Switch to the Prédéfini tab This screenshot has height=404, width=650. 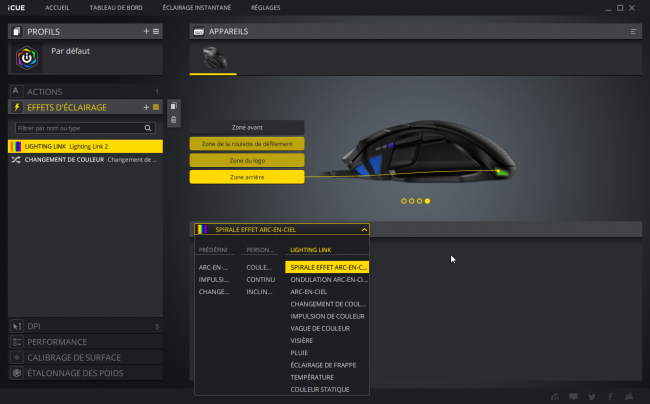point(213,250)
